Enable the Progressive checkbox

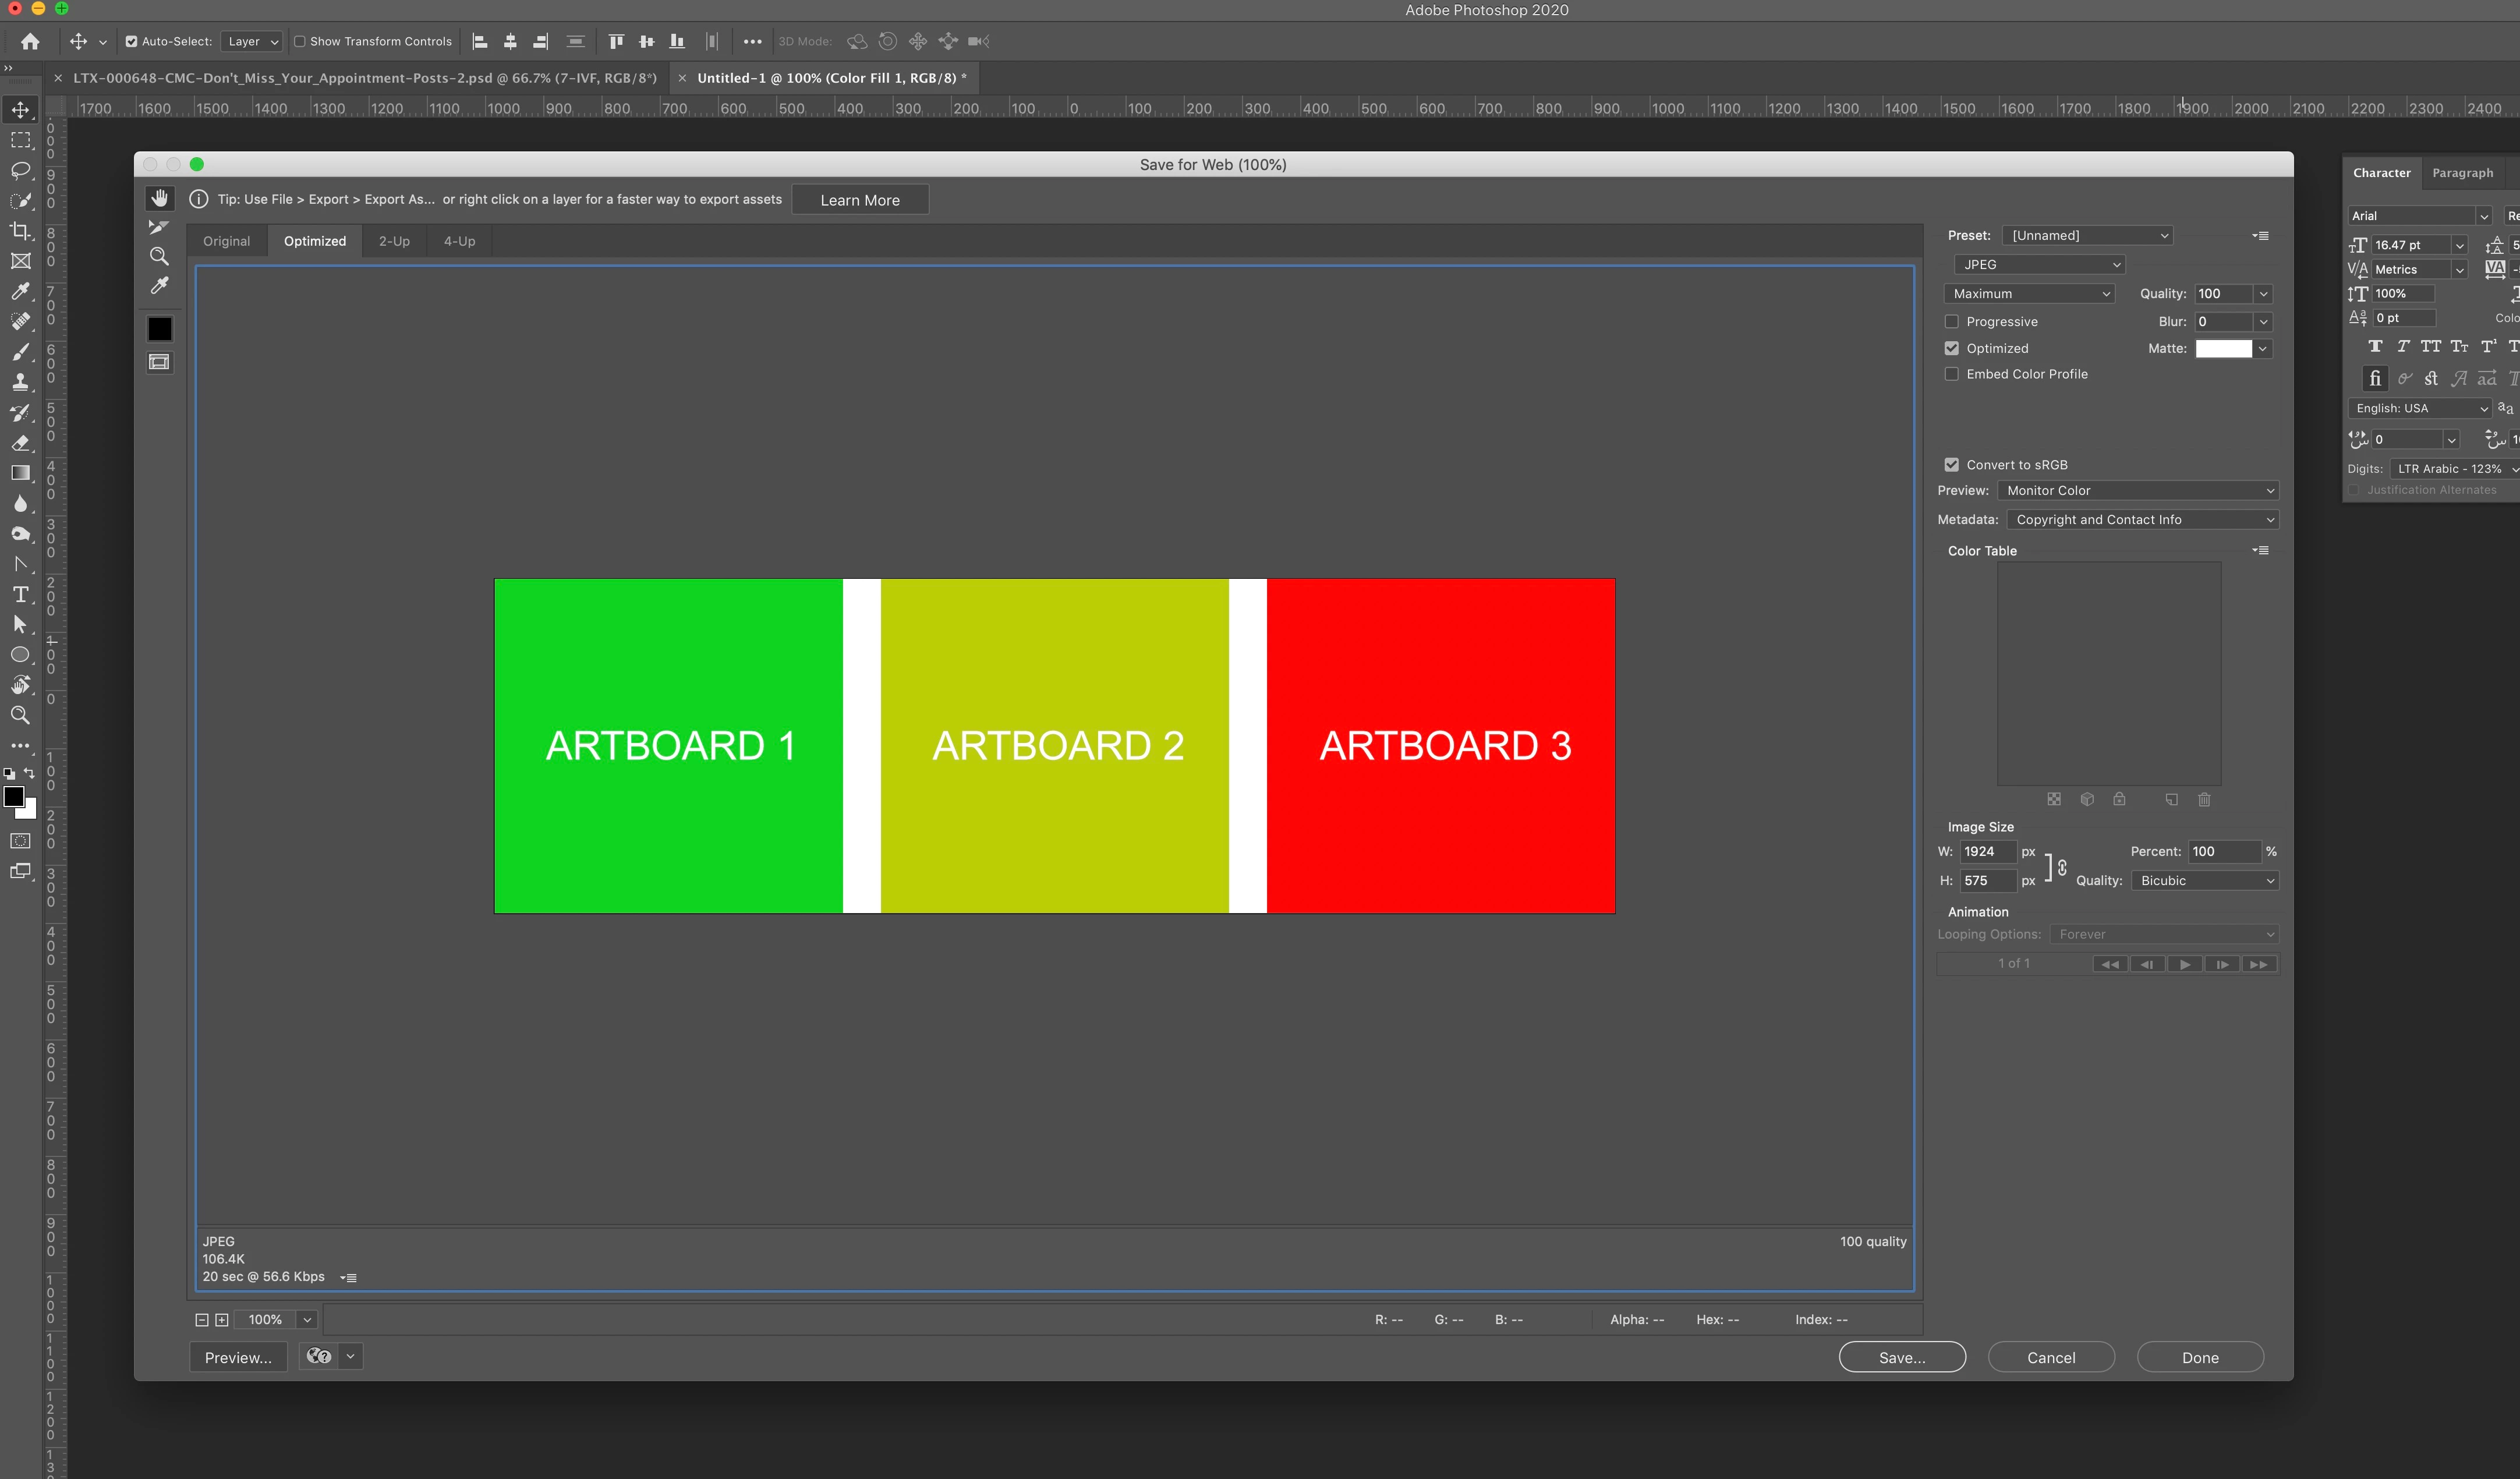click(1951, 322)
